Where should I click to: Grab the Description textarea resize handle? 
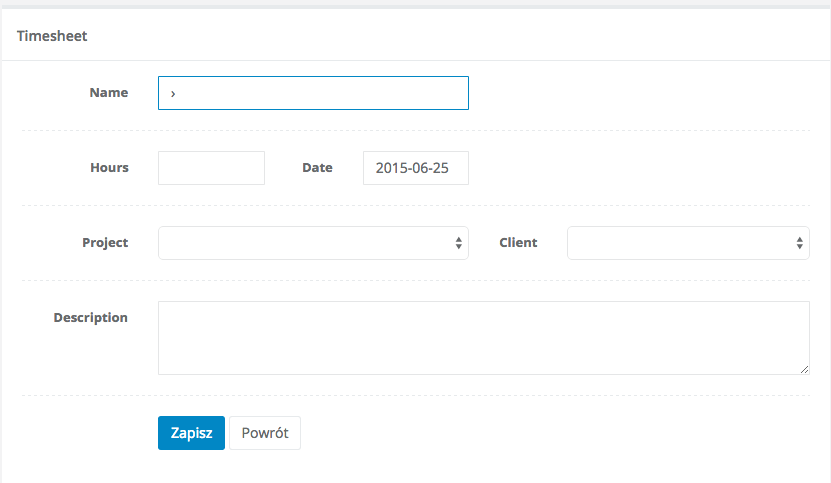804,369
